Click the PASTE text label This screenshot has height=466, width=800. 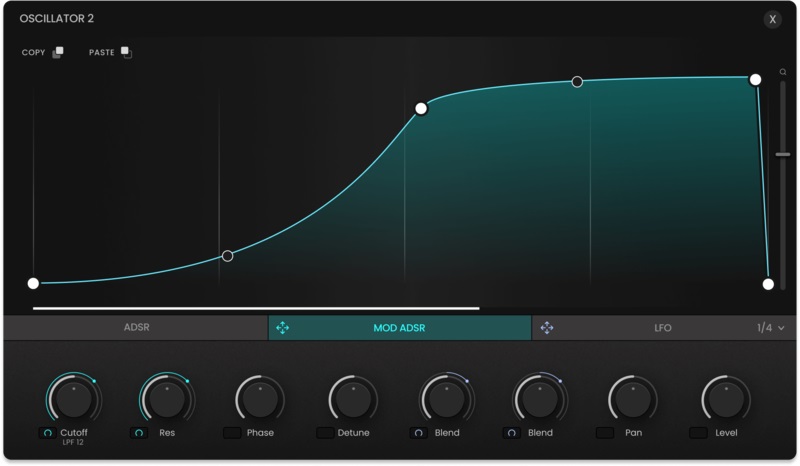tap(102, 53)
